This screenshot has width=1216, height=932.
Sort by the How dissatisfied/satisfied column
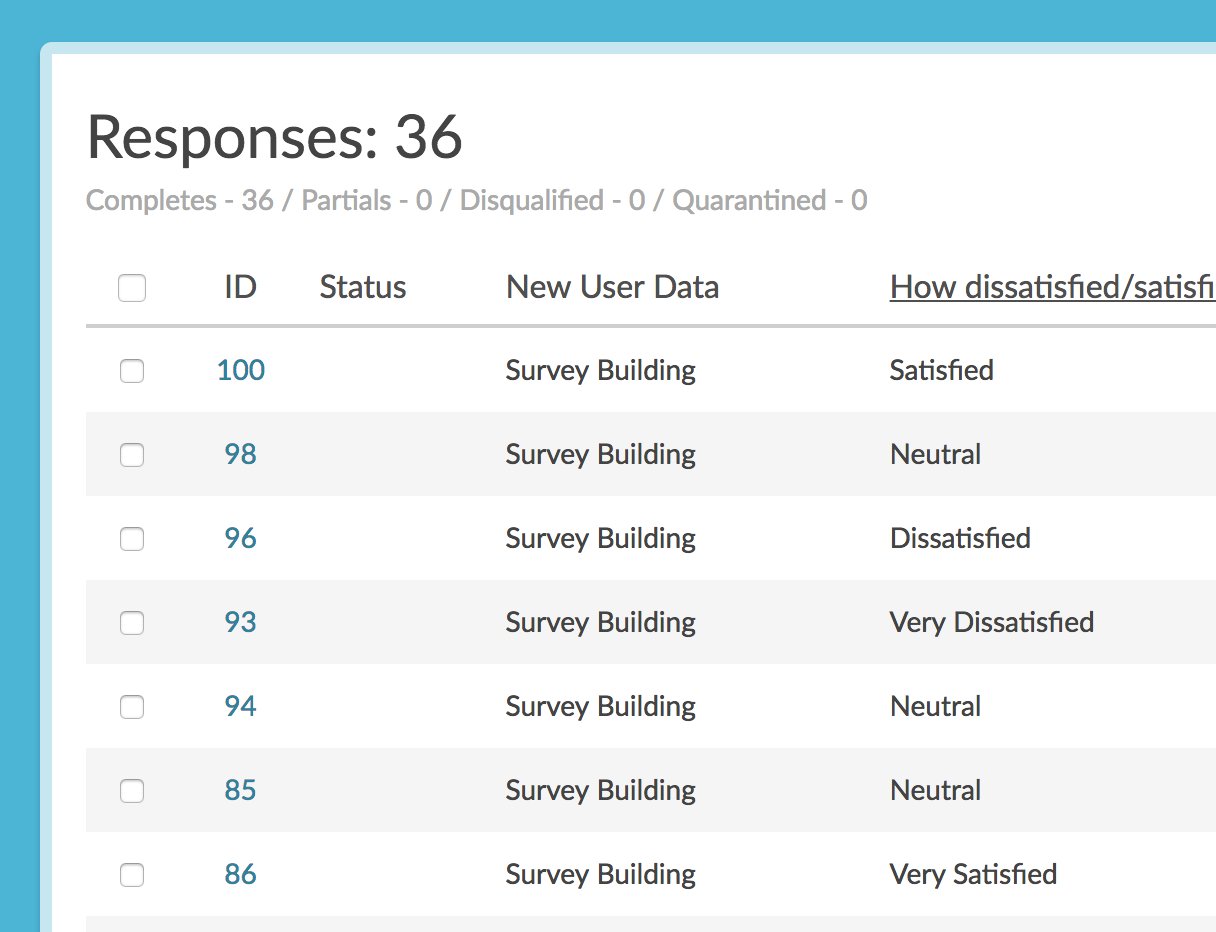(x=1052, y=287)
